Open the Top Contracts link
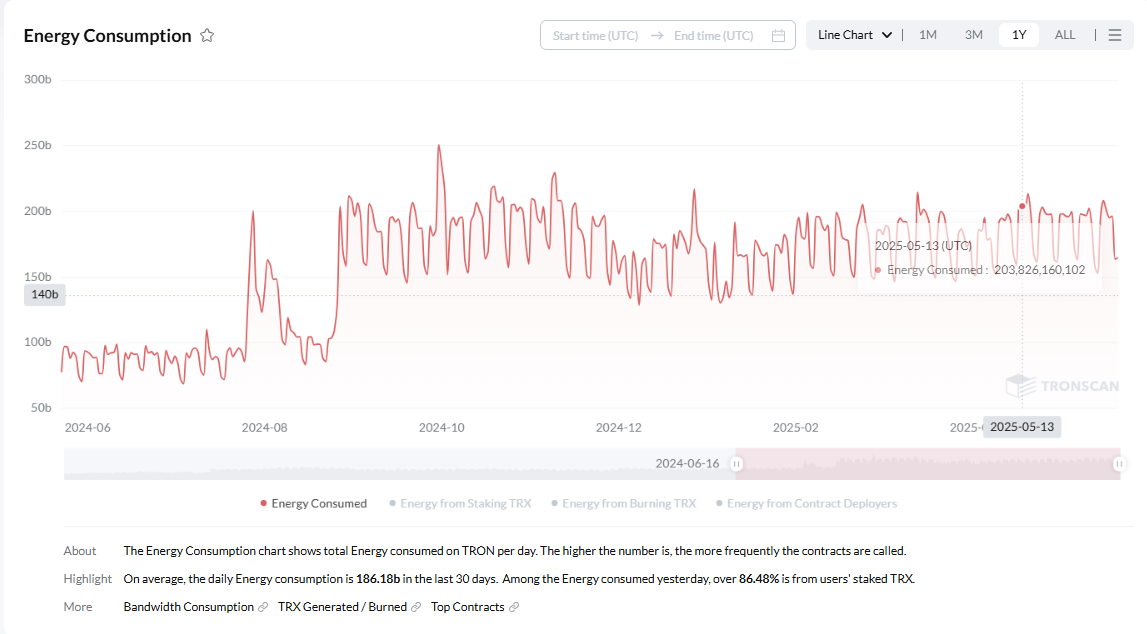Viewport: 1147px width, 634px height. point(468,607)
